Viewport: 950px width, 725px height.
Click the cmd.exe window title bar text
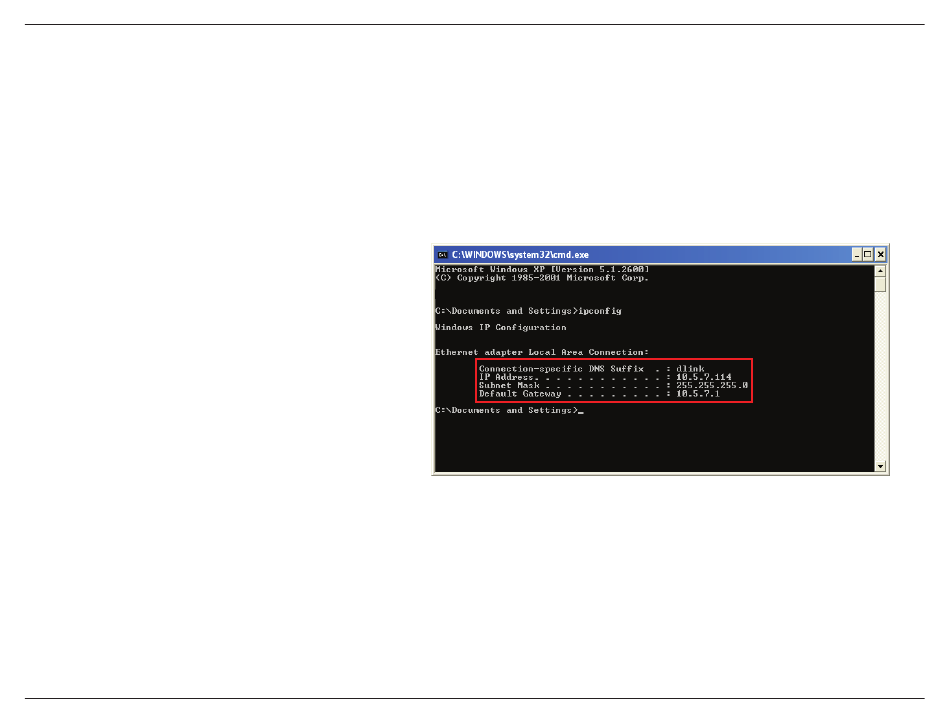tap(520, 255)
